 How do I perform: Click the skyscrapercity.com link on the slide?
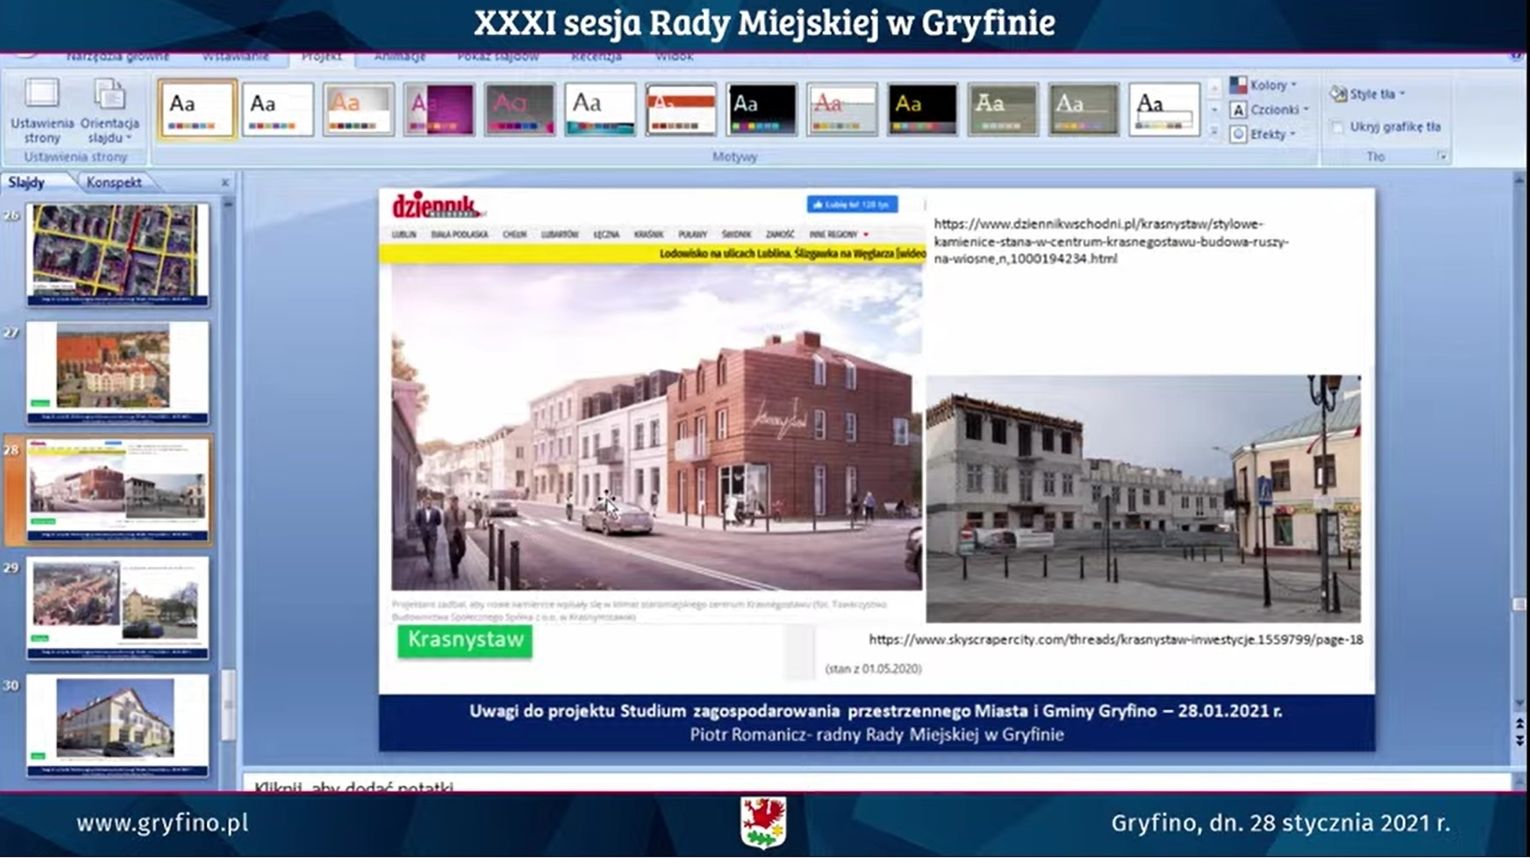[x=1115, y=639]
